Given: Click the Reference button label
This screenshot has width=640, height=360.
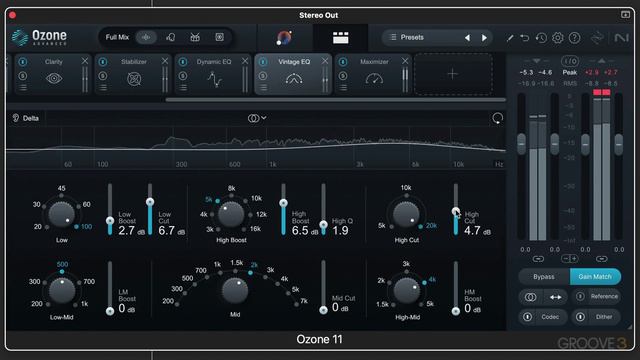Looking at the screenshot, I should (x=604, y=296).
